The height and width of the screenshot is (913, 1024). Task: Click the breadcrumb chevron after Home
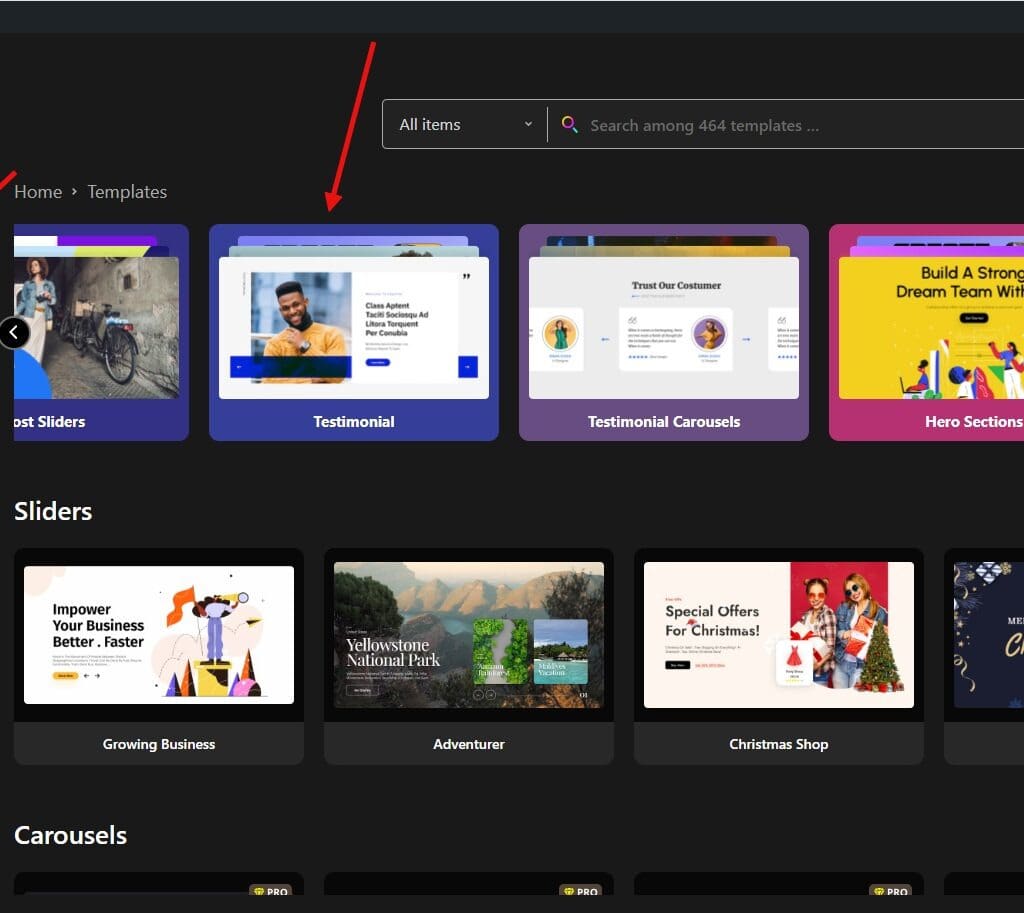click(74, 192)
